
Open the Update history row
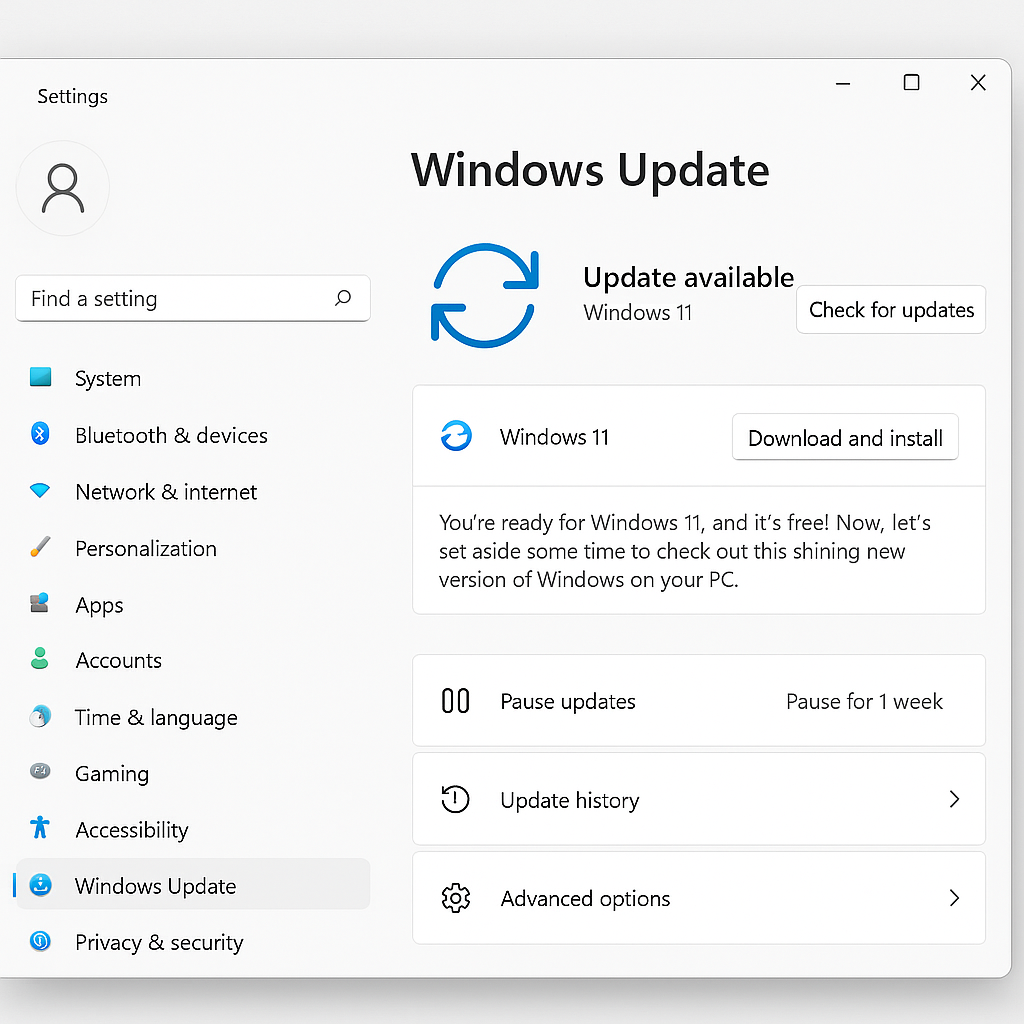coord(699,799)
